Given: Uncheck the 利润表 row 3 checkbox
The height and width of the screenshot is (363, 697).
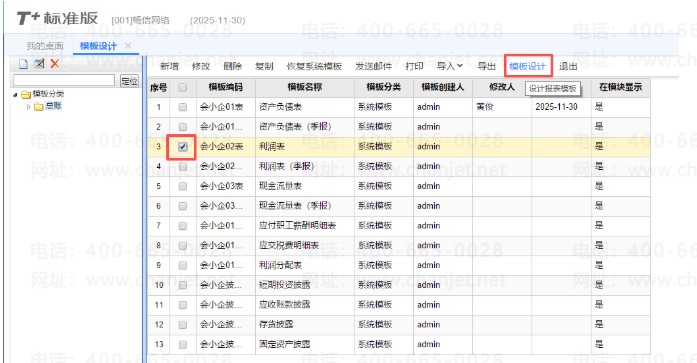Looking at the screenshot, I should coord(183,147).
